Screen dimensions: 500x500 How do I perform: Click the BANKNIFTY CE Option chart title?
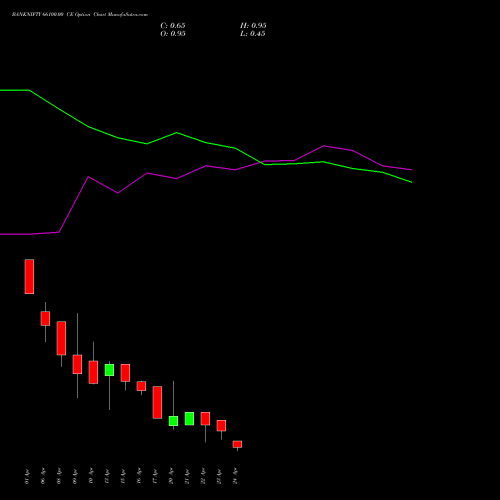(80, 15)
